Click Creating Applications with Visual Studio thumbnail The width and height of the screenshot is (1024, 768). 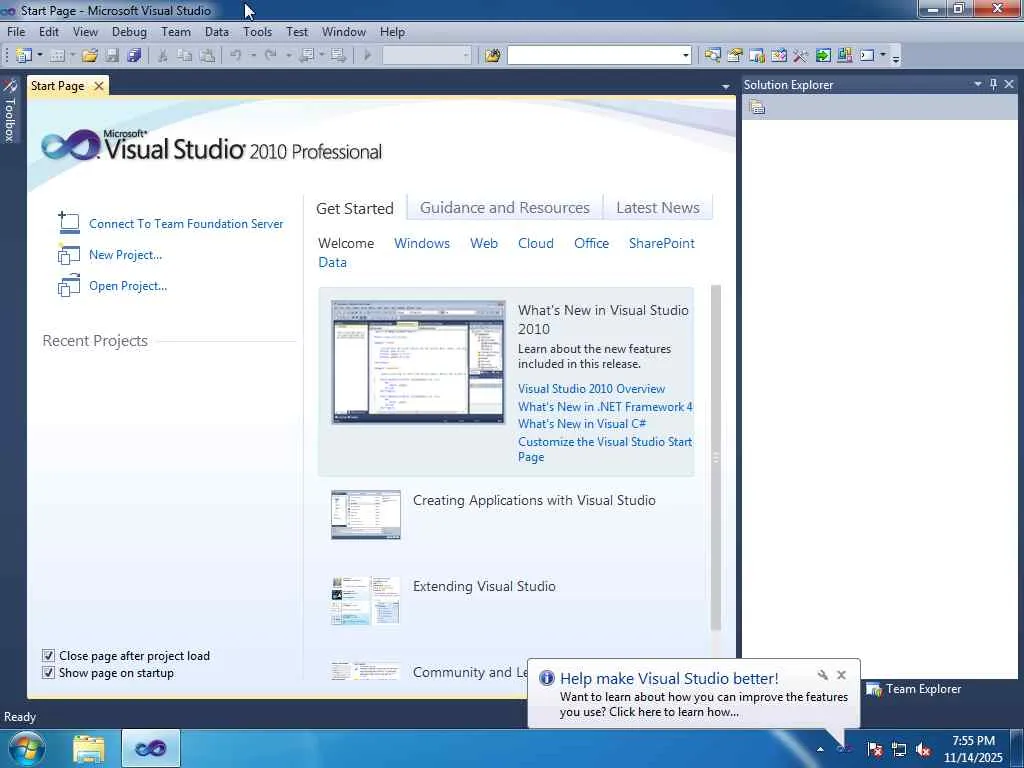[x=366, y=515]
